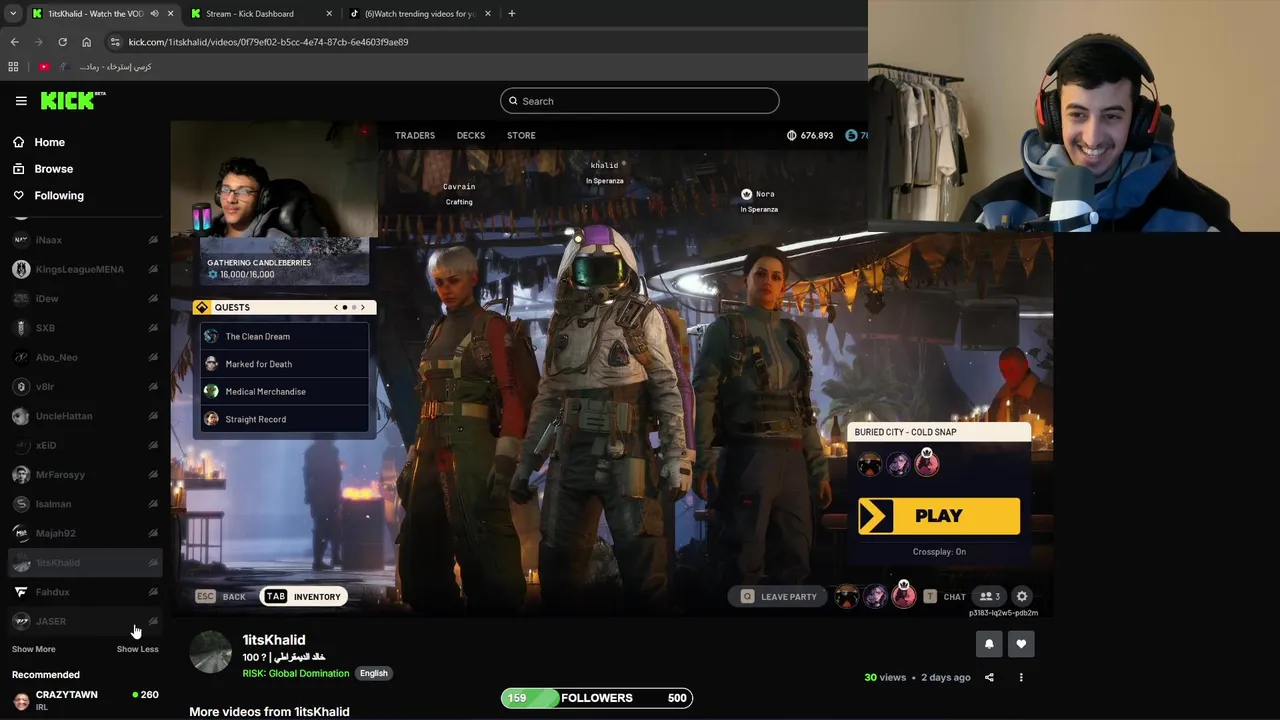Click the BACK button in game

click(221, 597)
